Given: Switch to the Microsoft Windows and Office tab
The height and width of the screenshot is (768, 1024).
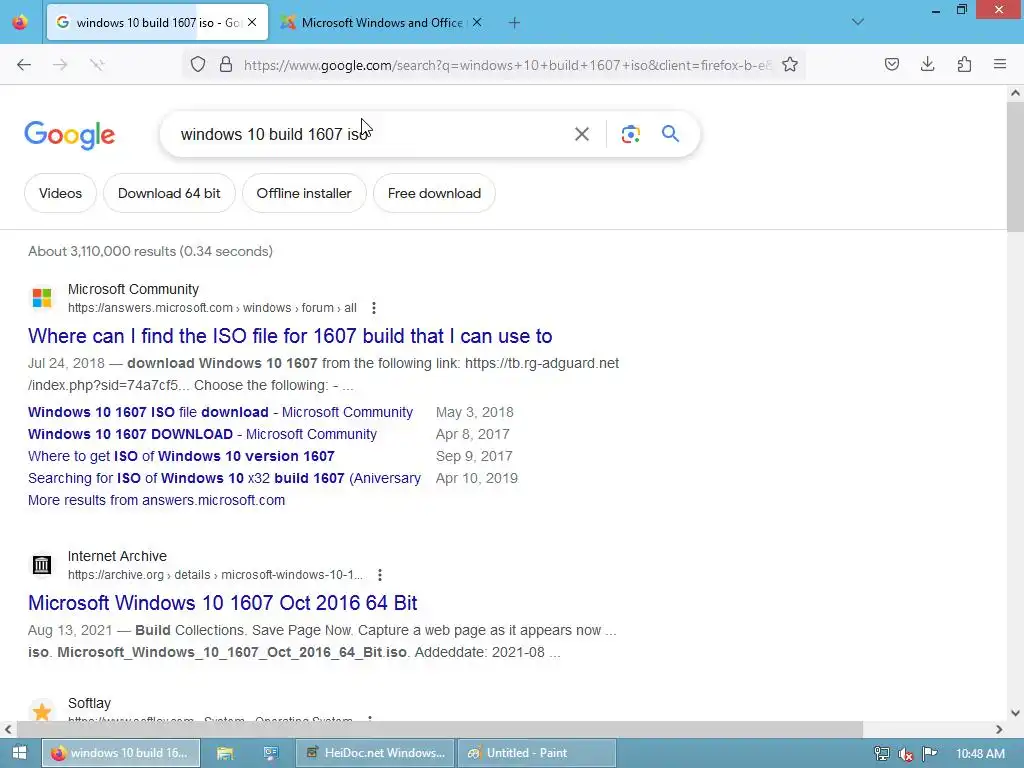Looking at the screenshot, I should (381, 22).
